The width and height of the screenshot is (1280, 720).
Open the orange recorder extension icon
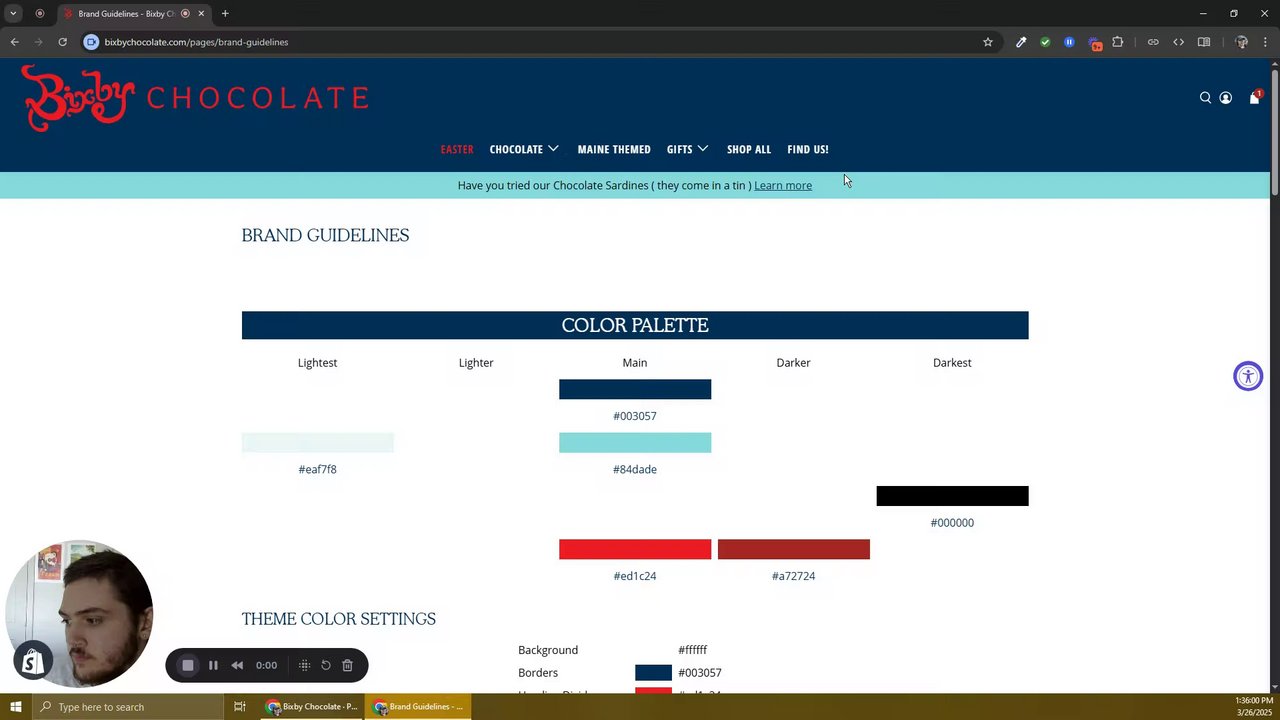[x=1095, y=43]
